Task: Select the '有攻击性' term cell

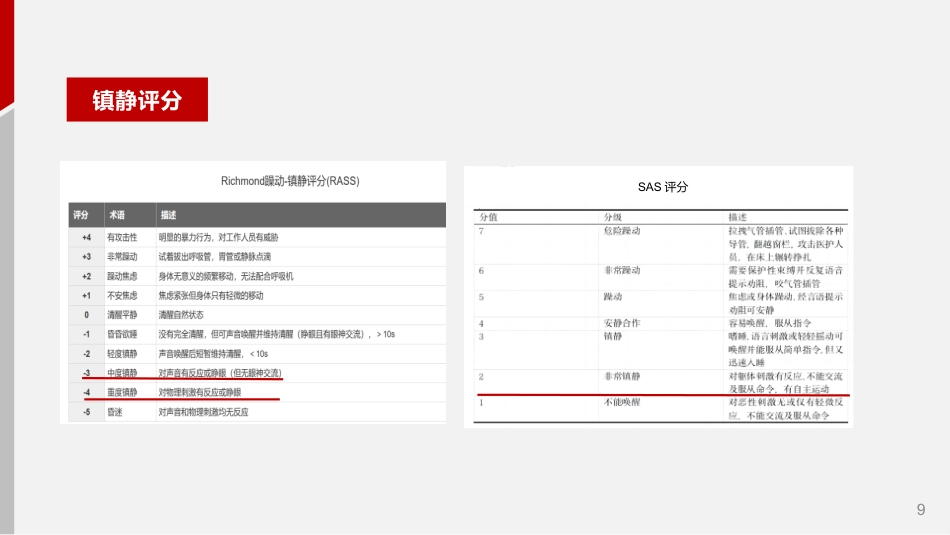Action: point(122,238)
